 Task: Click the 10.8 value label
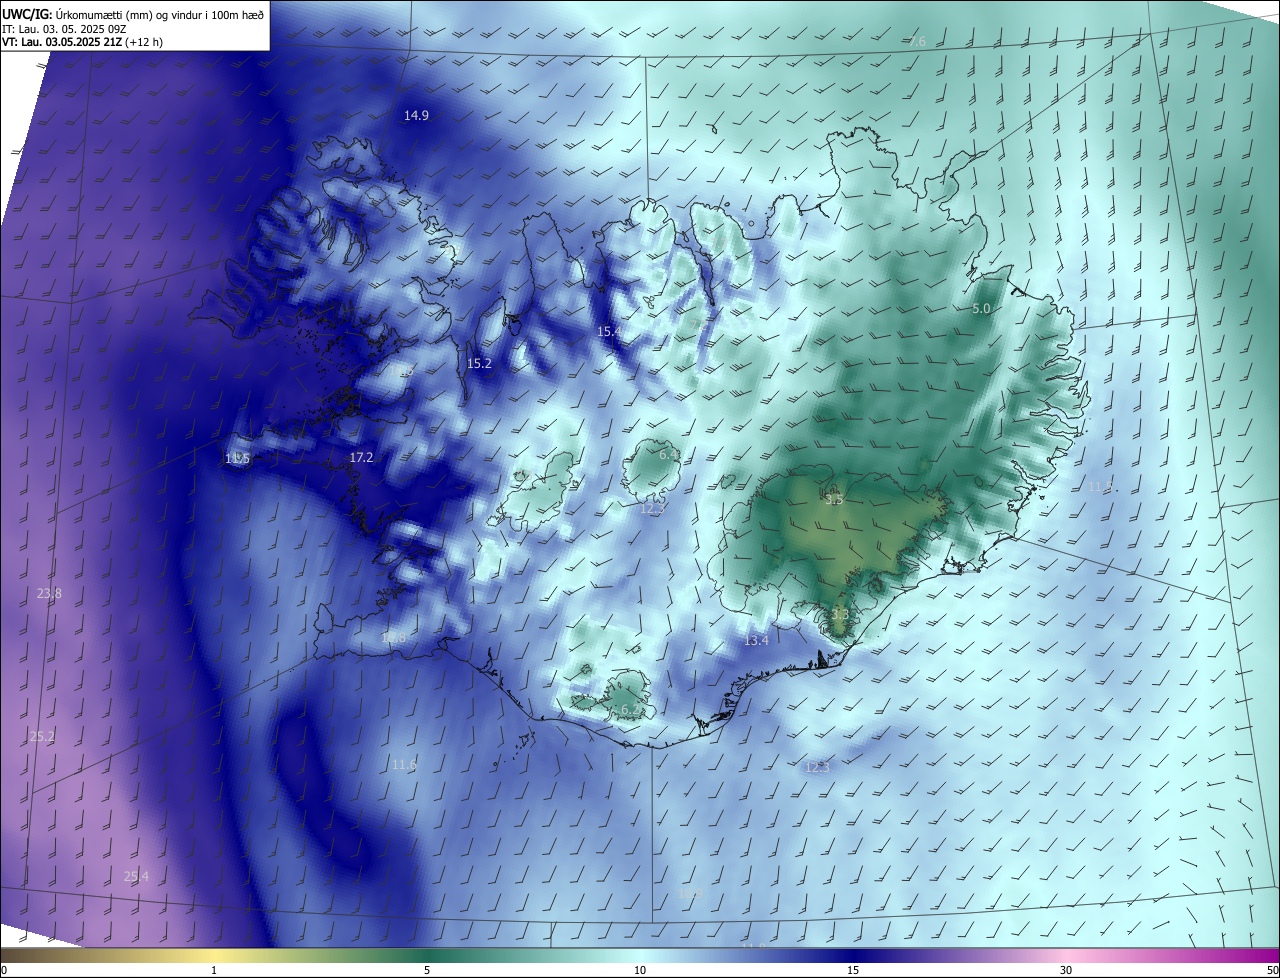pos(394,638)
